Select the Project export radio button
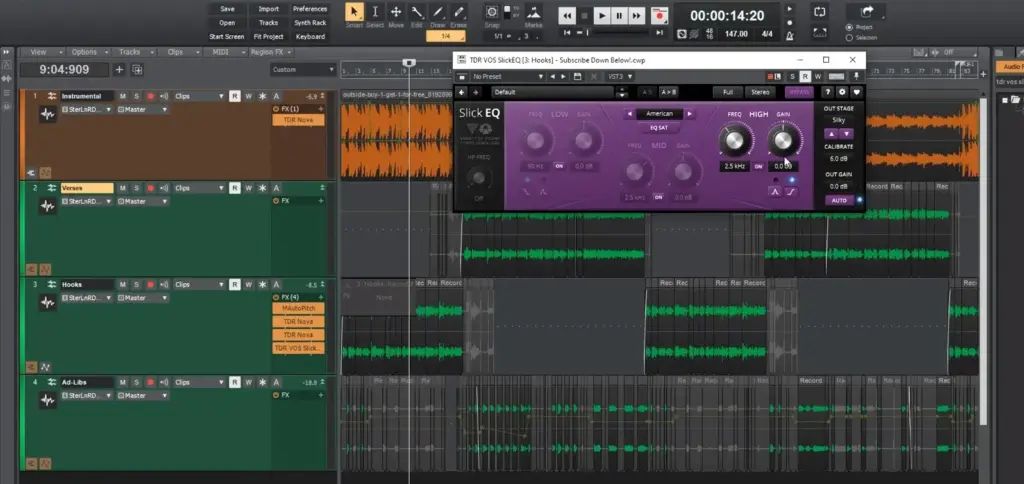Image resolution: width=1024 pixels, height=484 pixels. coord(849,27)
